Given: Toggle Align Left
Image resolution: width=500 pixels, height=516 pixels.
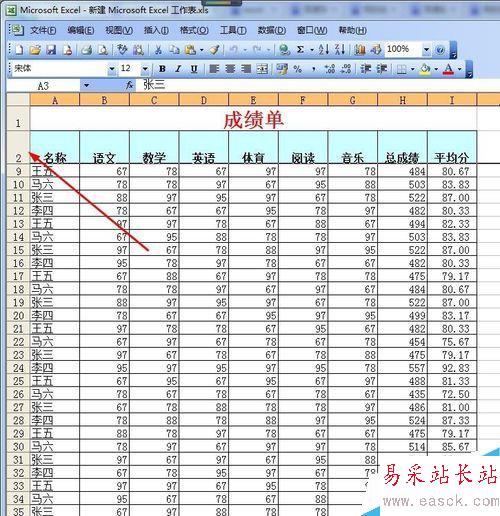Looking at the screenshot, I should 214,69.
